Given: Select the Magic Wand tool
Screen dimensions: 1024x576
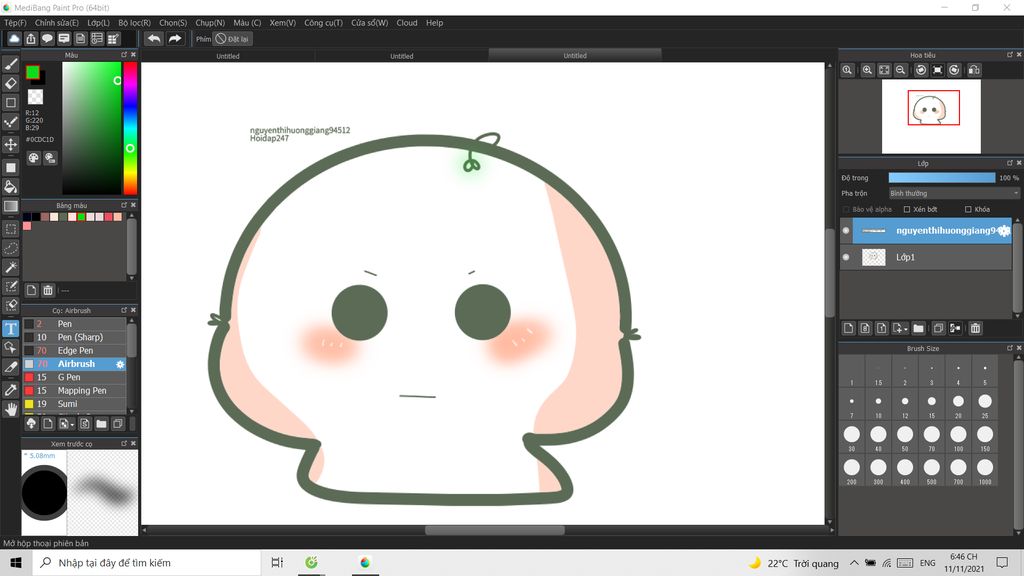Looking at the screenshot, I should click(x=11, y=267).
